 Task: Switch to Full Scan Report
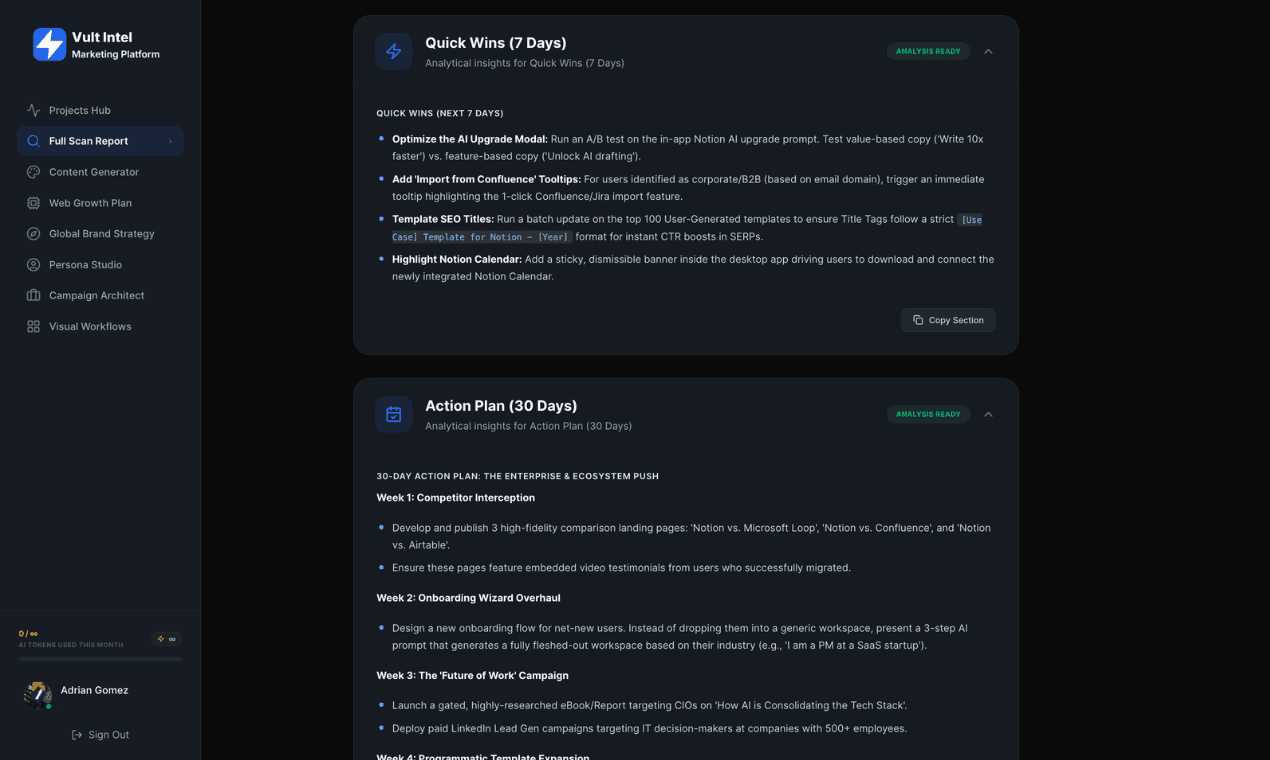click(x=87, y=141)
